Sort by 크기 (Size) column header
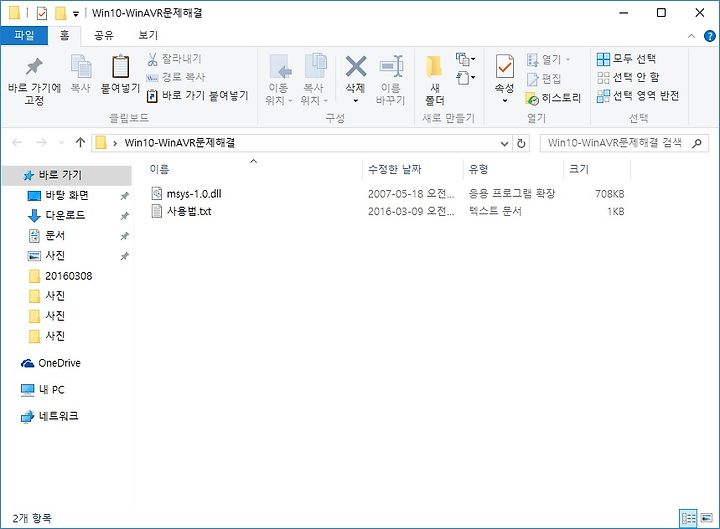The image size is (720, 529). tap(579, 169)
